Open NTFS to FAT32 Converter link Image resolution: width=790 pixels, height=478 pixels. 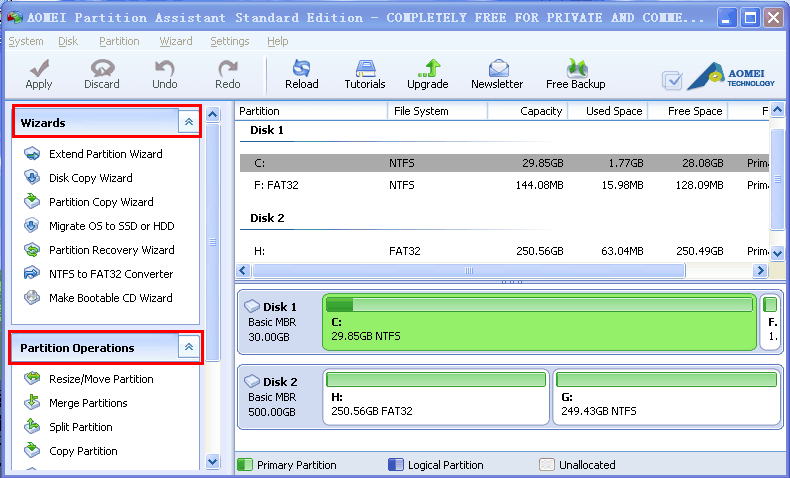click(x=111, y=274)
